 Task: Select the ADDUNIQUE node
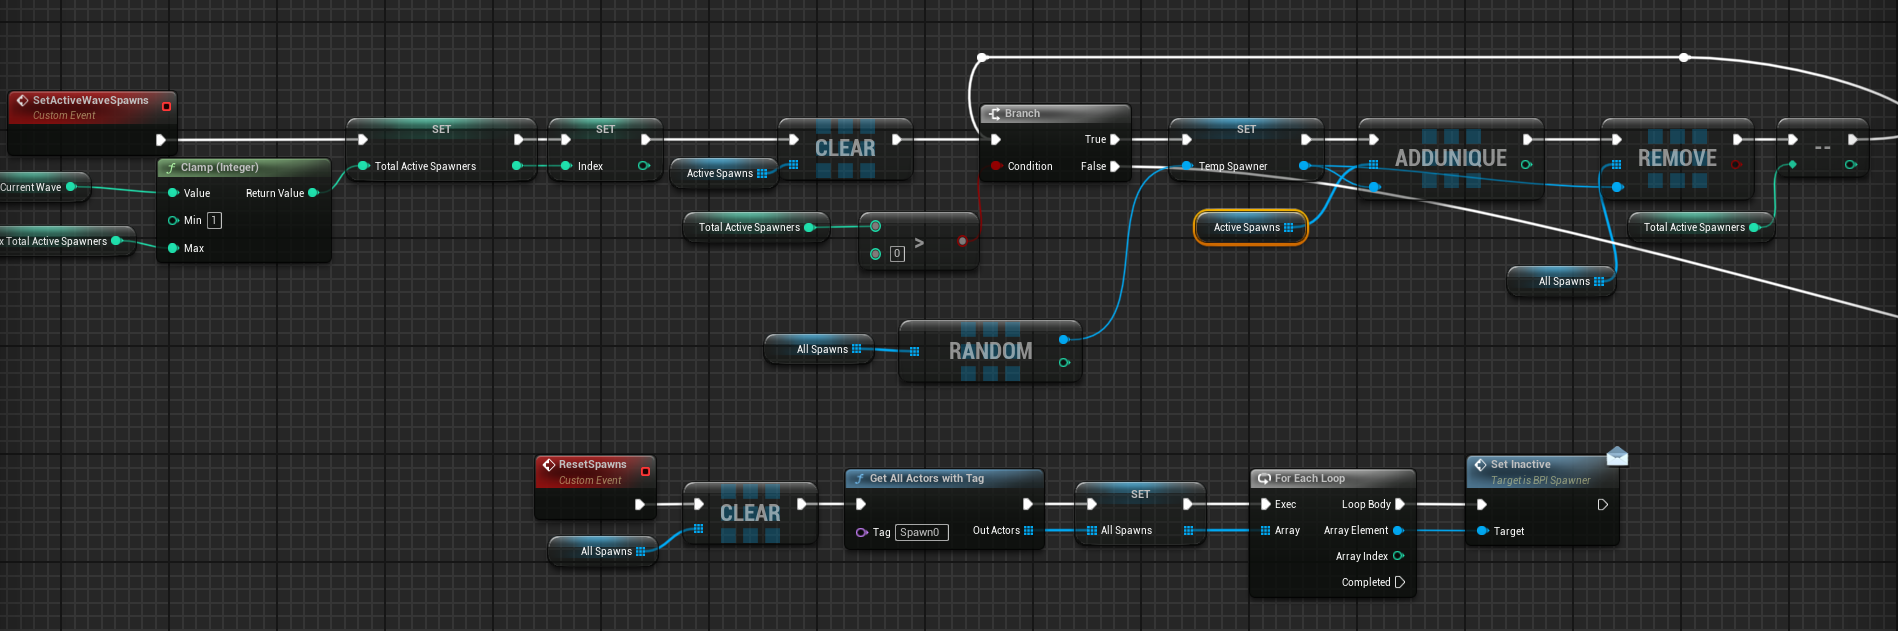1450,158
